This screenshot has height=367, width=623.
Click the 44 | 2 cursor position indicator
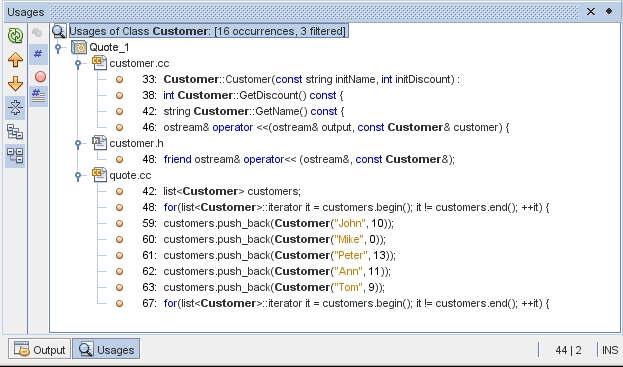coord(568,350)
